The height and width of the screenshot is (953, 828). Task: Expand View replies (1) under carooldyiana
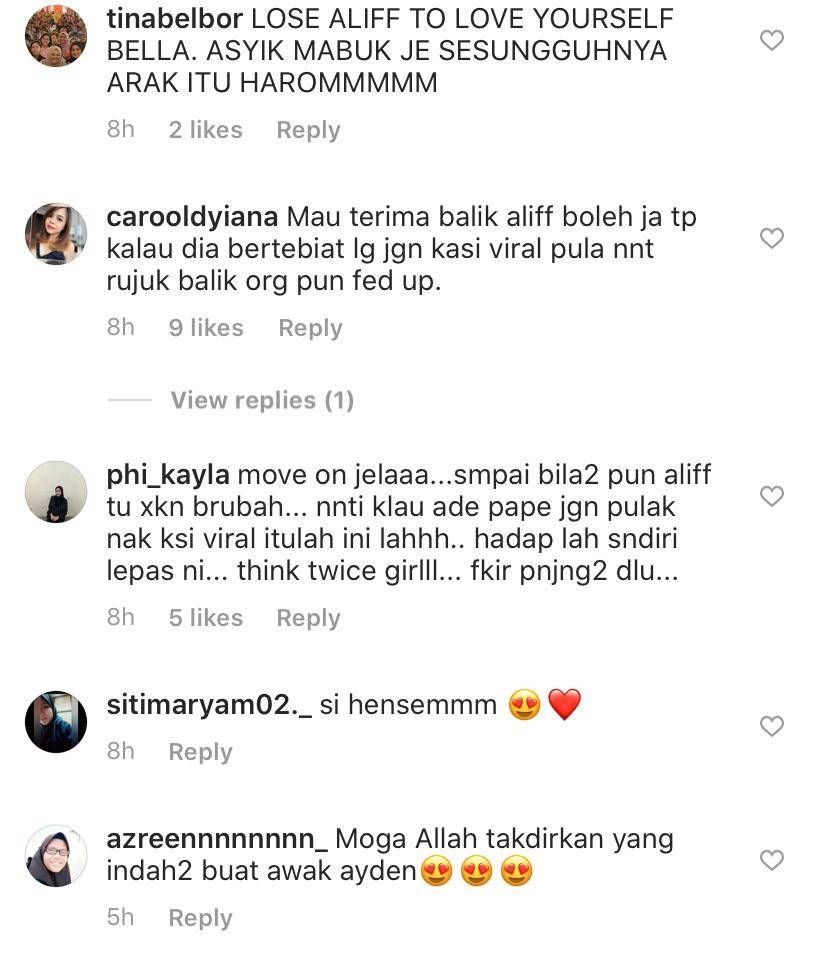(262, 400)
